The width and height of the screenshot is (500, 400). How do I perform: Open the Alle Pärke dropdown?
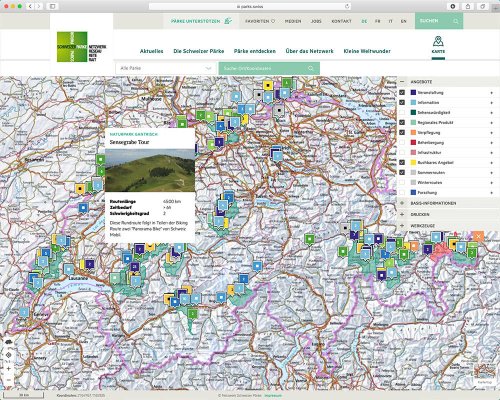coord(166,68)
